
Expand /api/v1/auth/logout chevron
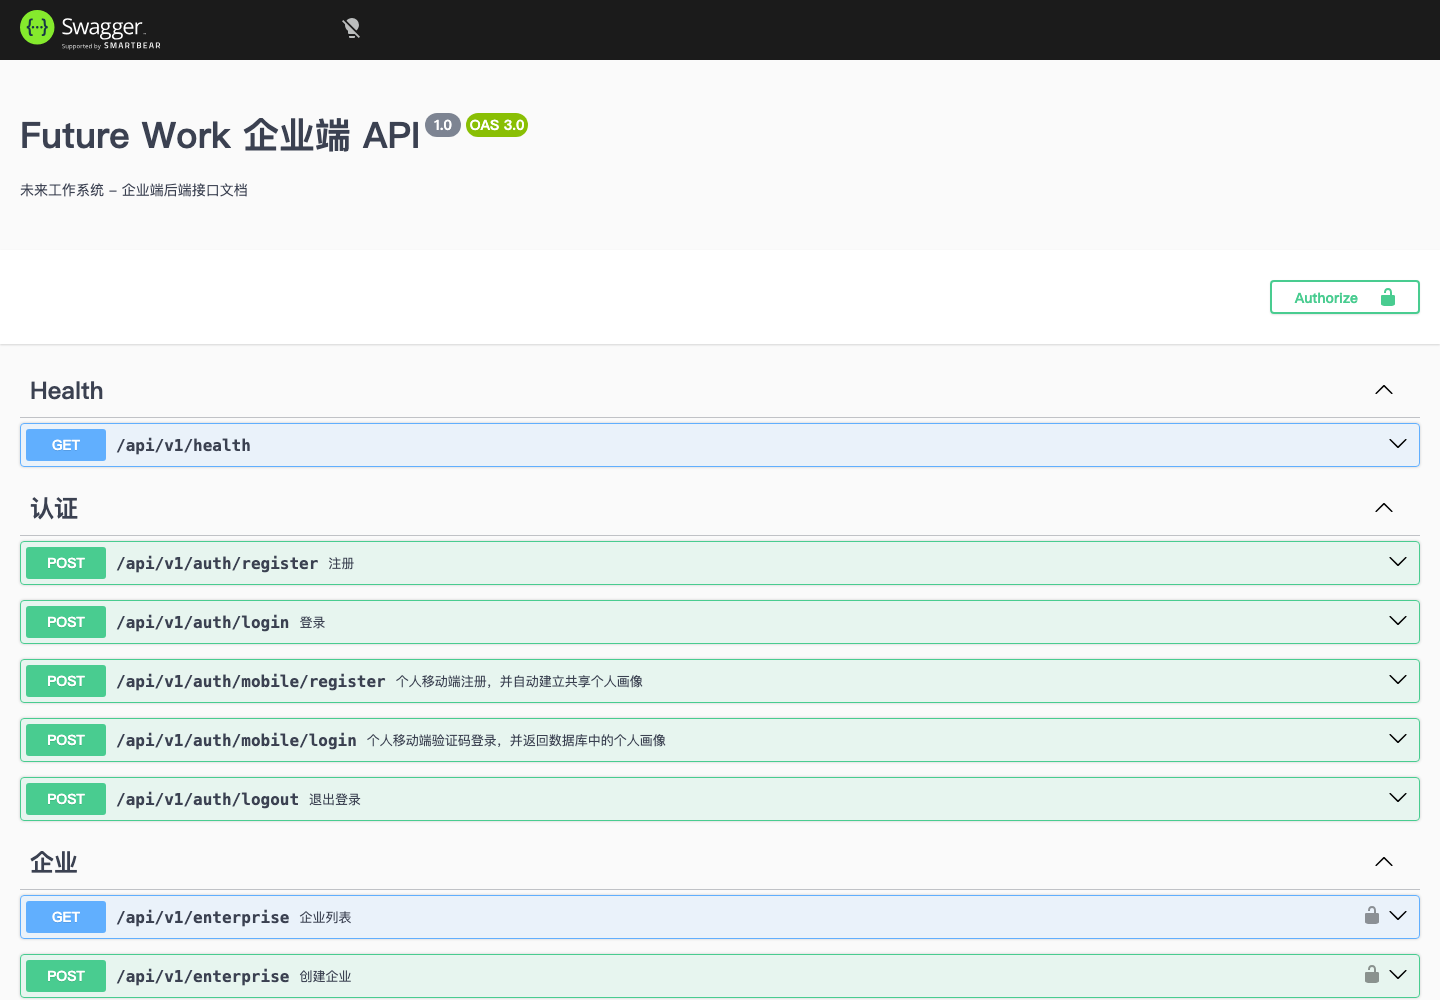[x=1398, y=798]
